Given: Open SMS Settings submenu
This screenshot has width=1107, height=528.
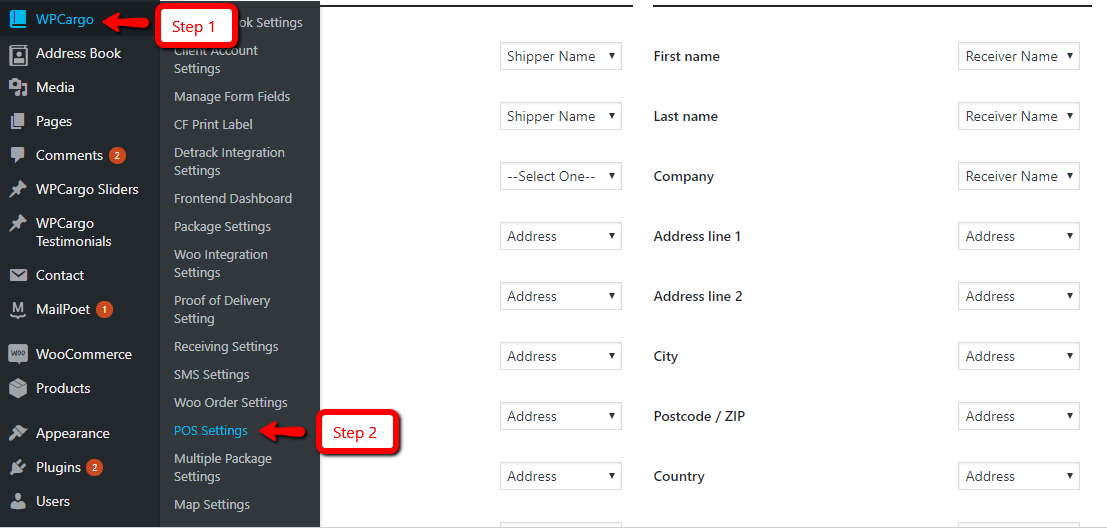Looking at the screenshot, I should [x=211, y=374].
